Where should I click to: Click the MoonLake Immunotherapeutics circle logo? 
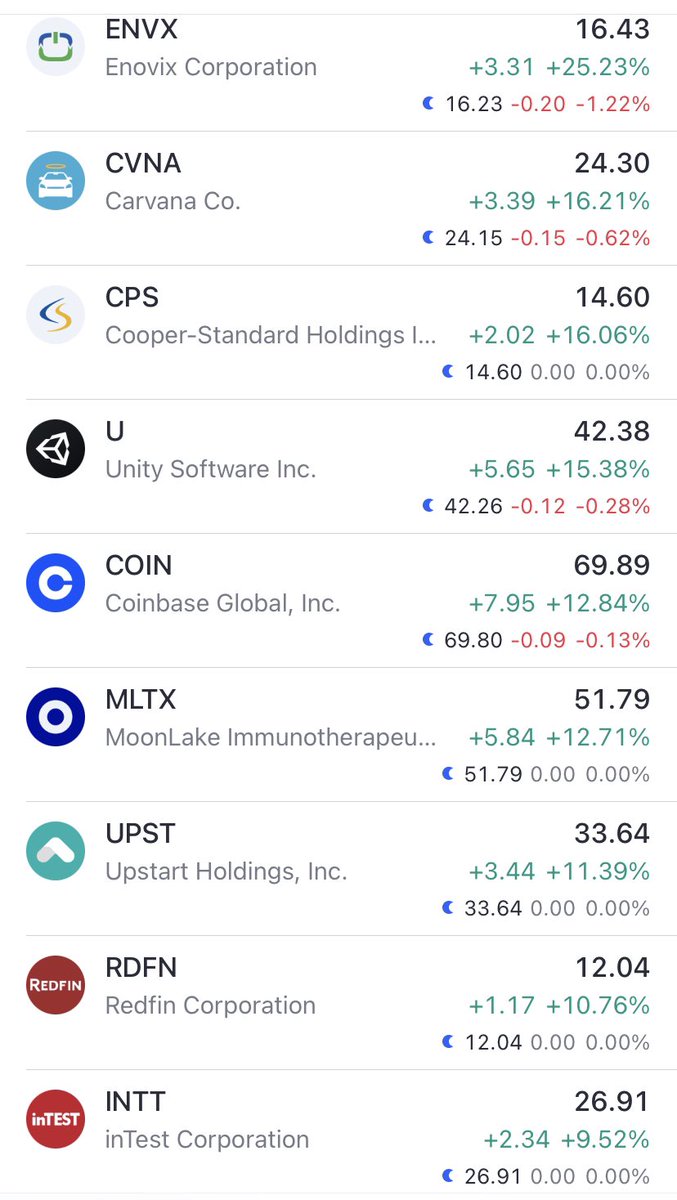pos(55,716)
